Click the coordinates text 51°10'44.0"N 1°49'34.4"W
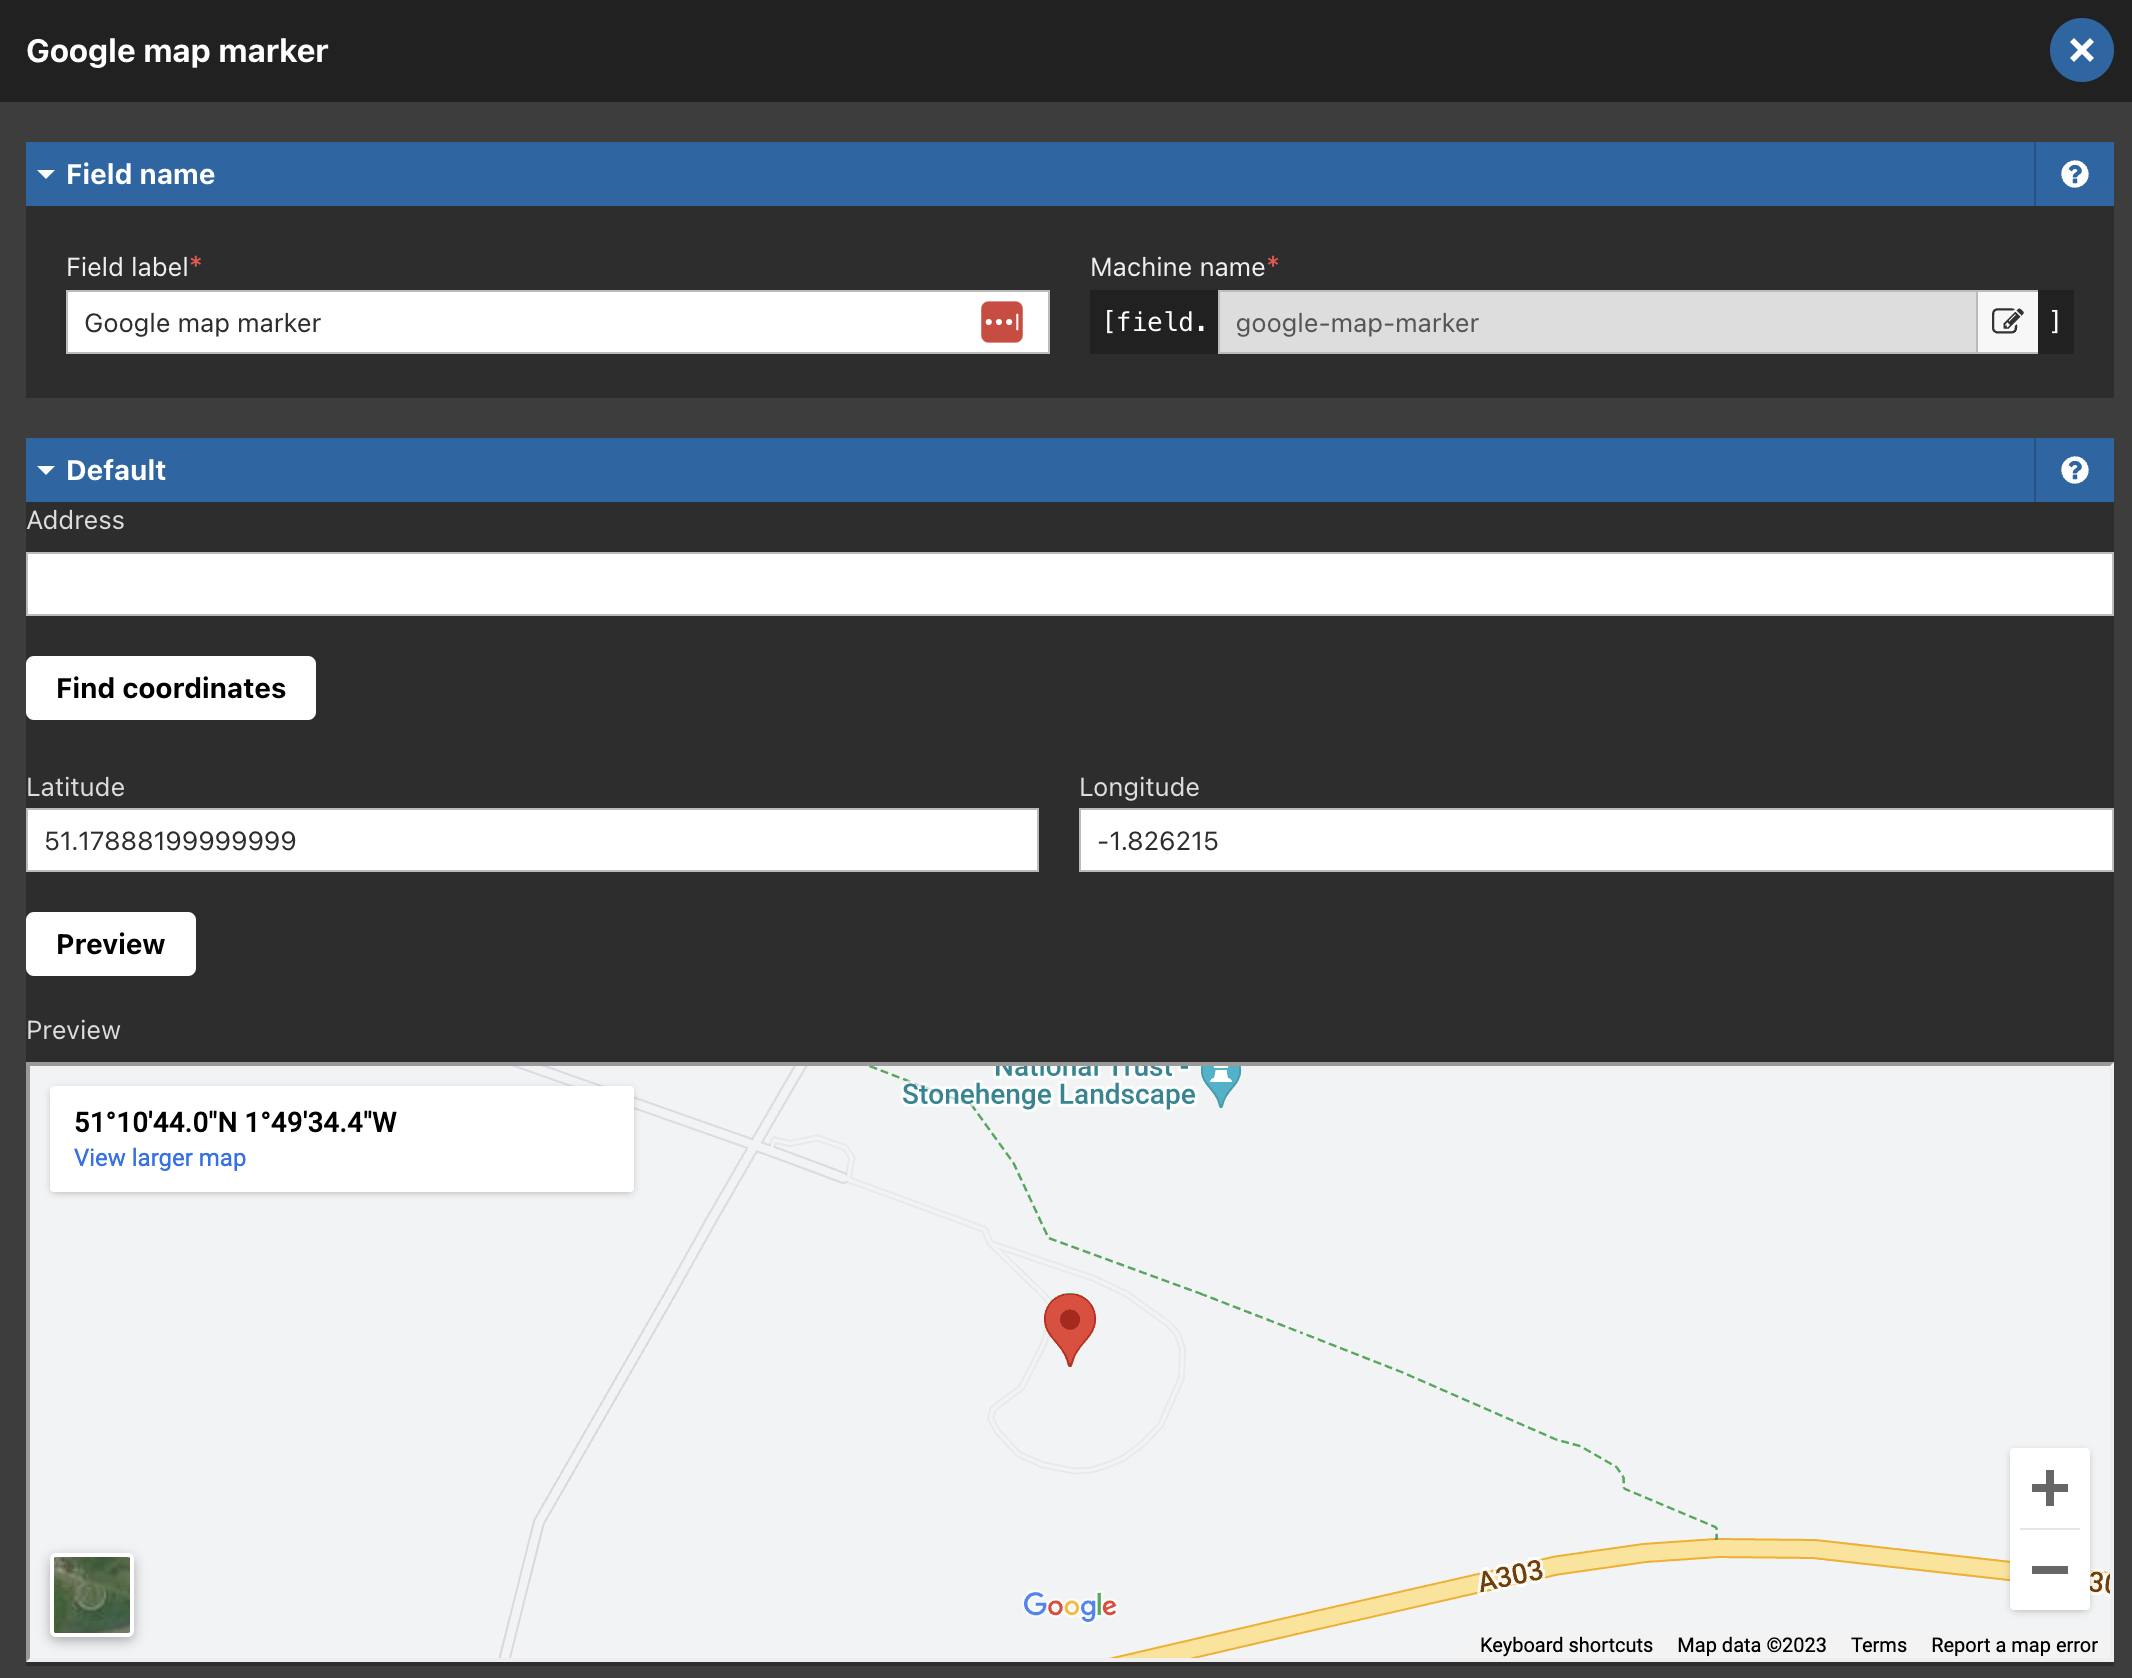The image size is (2132, 1678). [x=236, y=1122]
